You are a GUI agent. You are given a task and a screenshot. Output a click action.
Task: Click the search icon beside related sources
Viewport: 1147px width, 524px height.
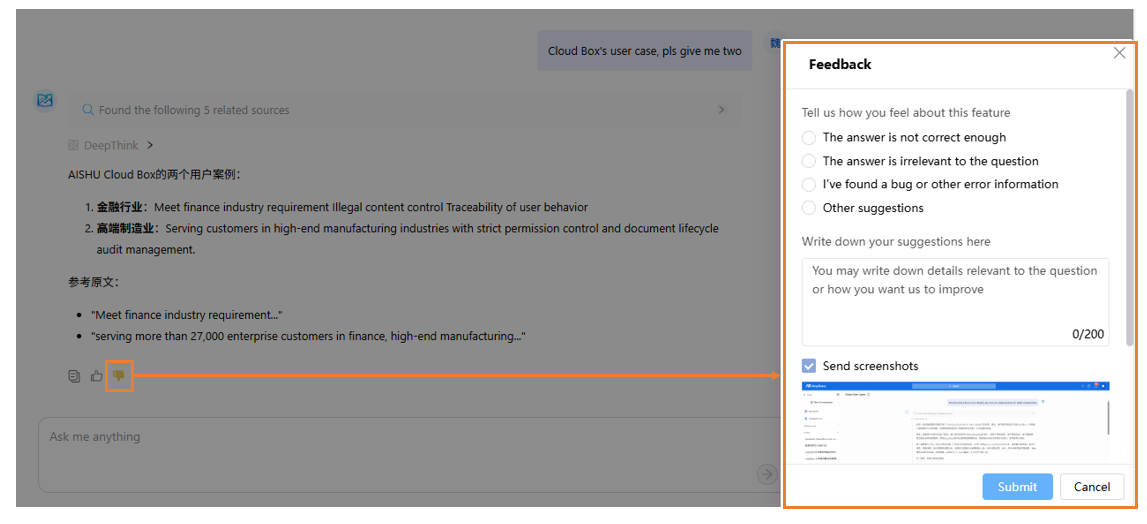[x=88, y=110]
